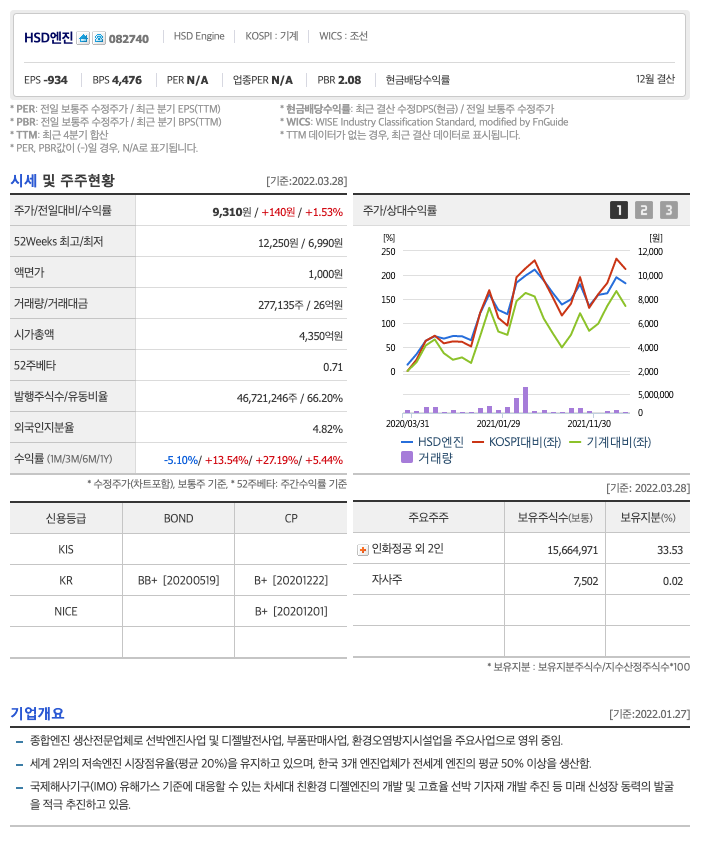701x842 pixels.
Task: Toggle the KOSPI대비(좌) legend series
Action: (x=517, y=442)
